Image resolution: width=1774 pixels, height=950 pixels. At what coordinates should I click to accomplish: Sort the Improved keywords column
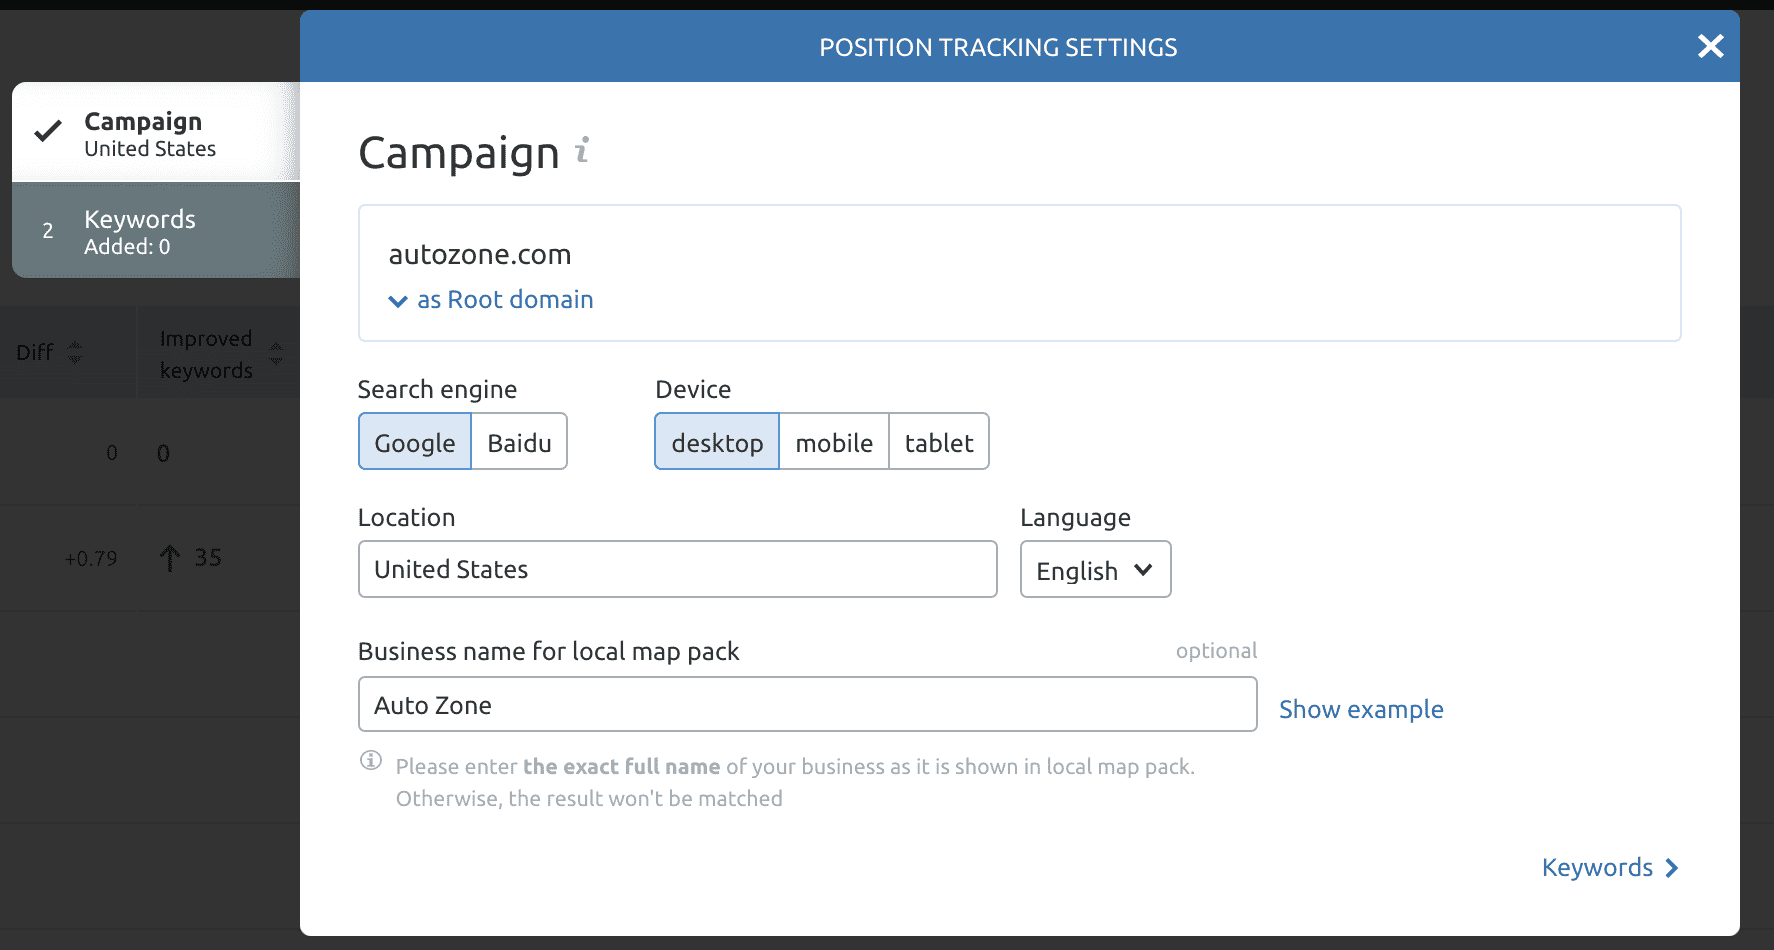pos(275,353)
